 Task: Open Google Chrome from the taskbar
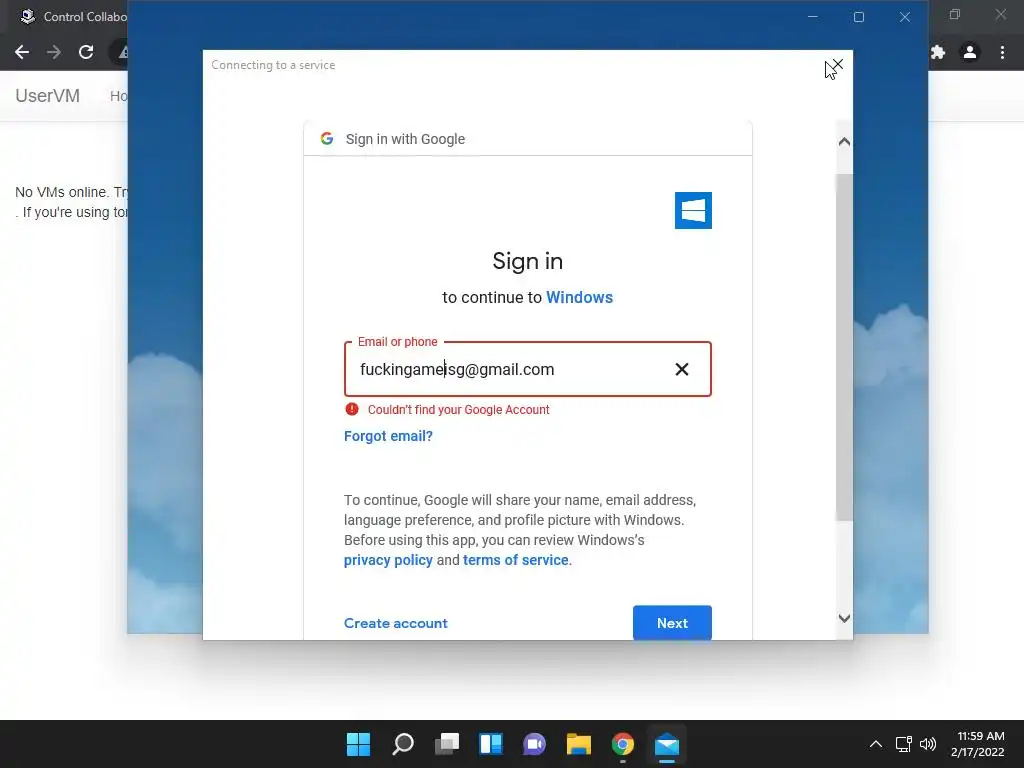click(622, 744)
